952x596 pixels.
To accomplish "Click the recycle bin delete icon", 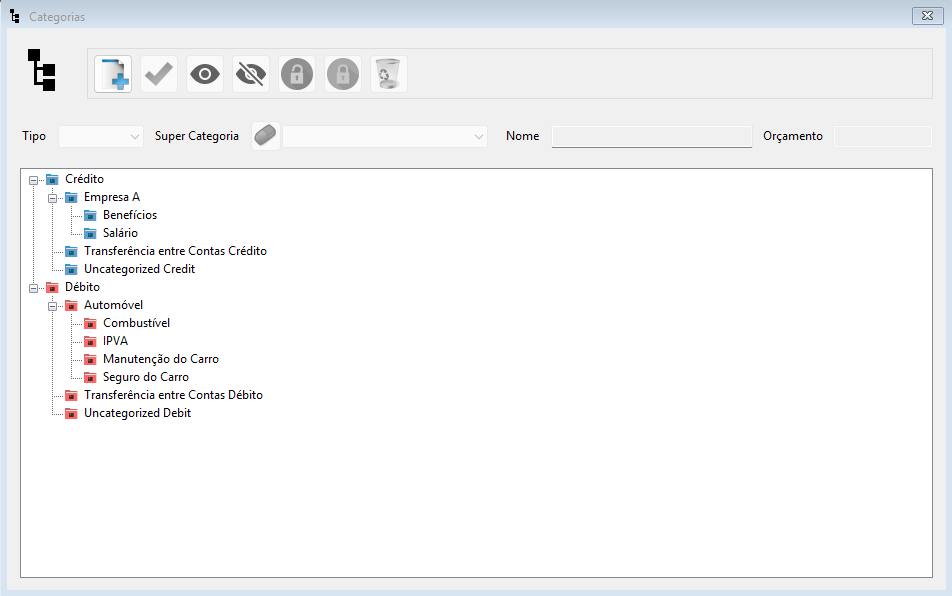I will coord(388,74).
